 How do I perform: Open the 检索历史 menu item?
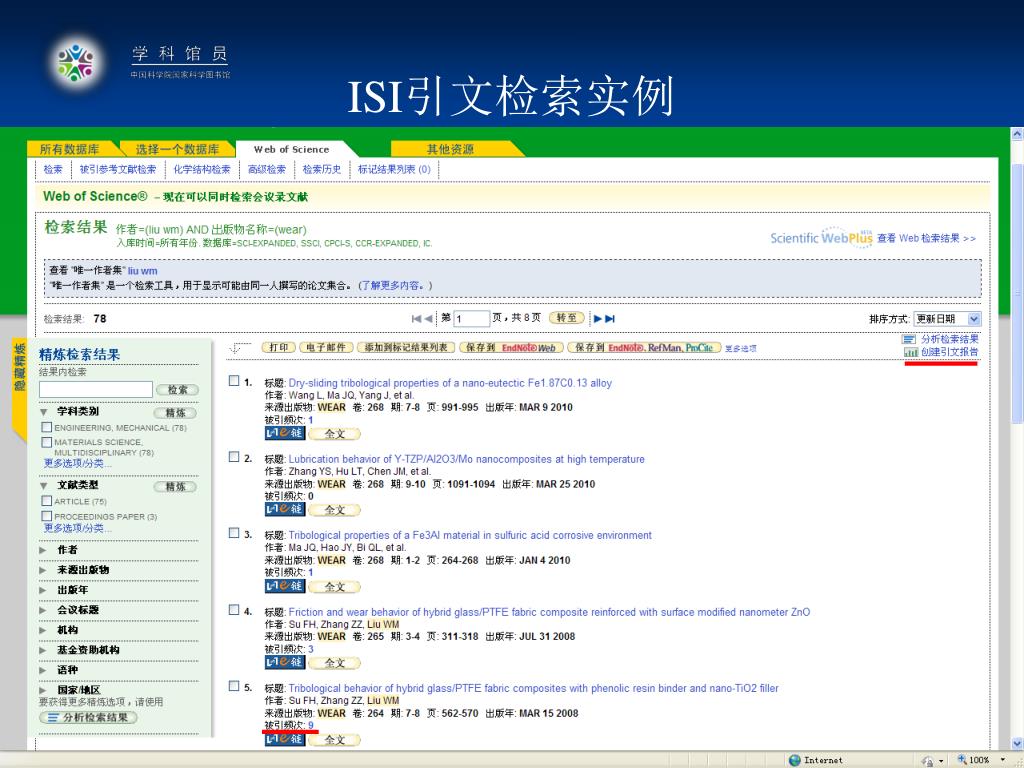point(322,169)
